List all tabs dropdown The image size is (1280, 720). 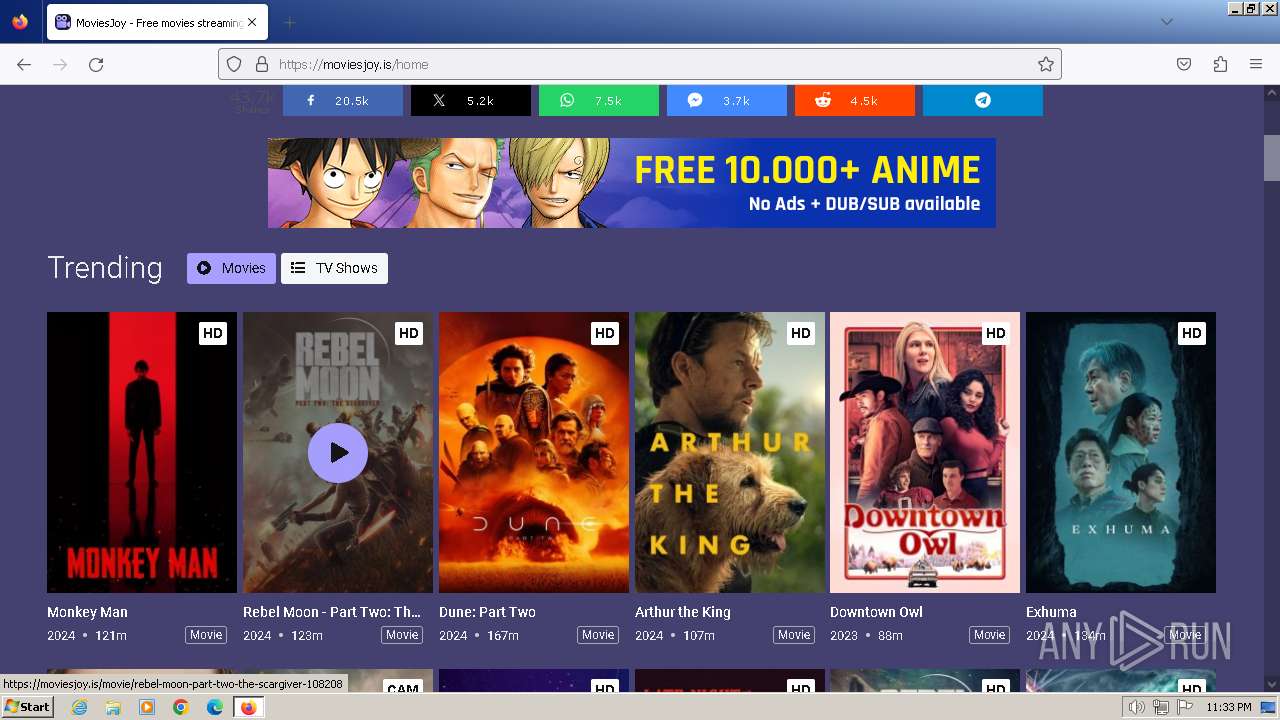tap(1166, 22)
